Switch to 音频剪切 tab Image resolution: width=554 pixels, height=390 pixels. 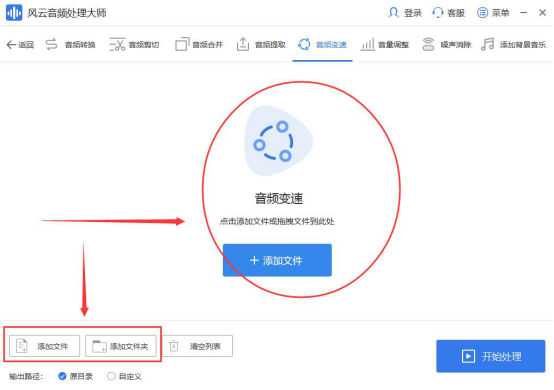143,45
